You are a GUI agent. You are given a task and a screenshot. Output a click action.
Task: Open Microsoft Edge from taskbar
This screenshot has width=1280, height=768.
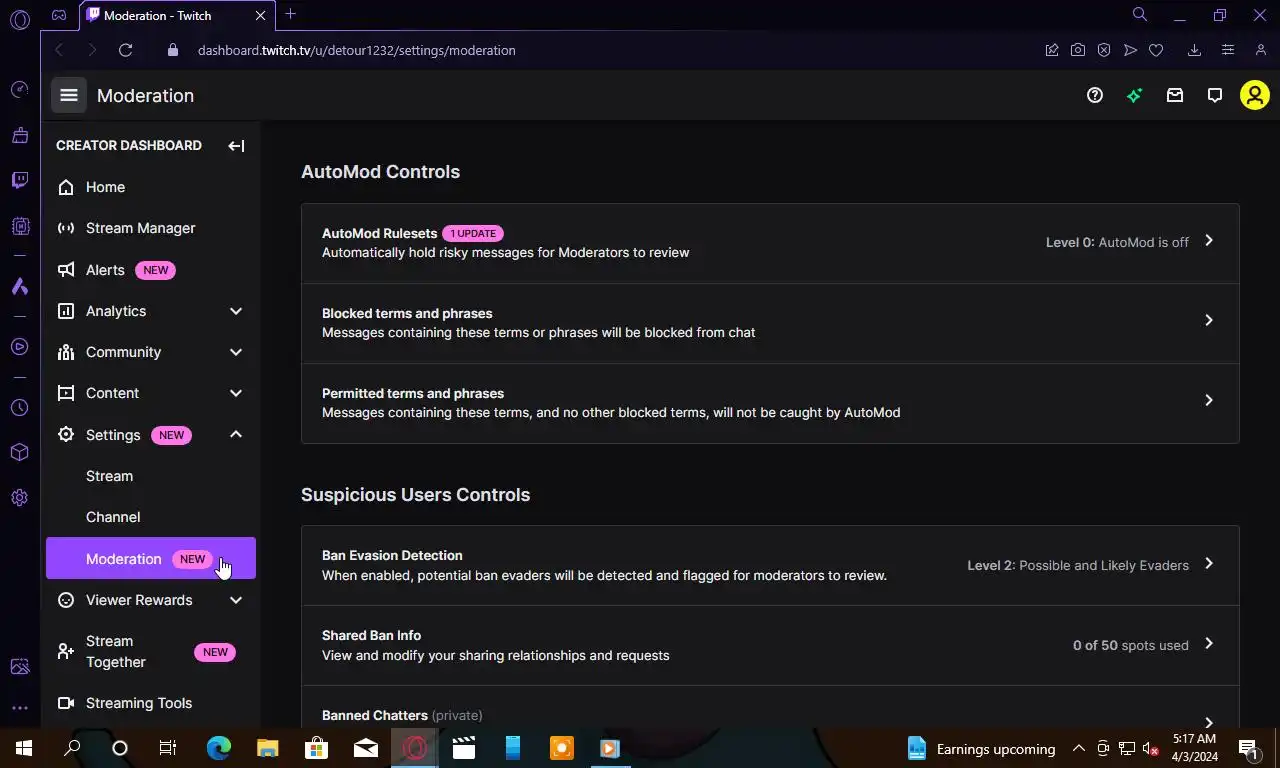[219, 748]
